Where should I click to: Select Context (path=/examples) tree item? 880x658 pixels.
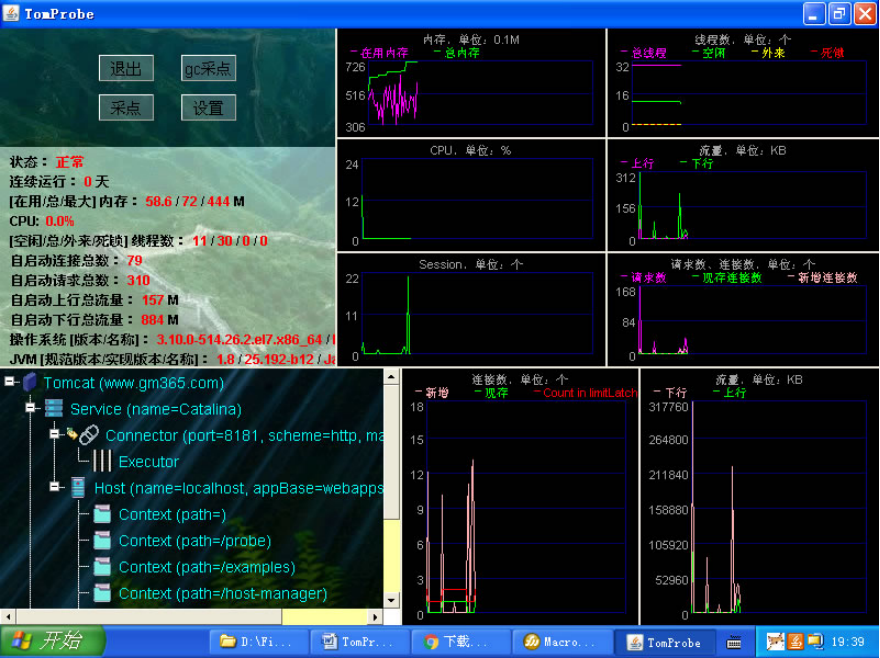coord(207,567)
